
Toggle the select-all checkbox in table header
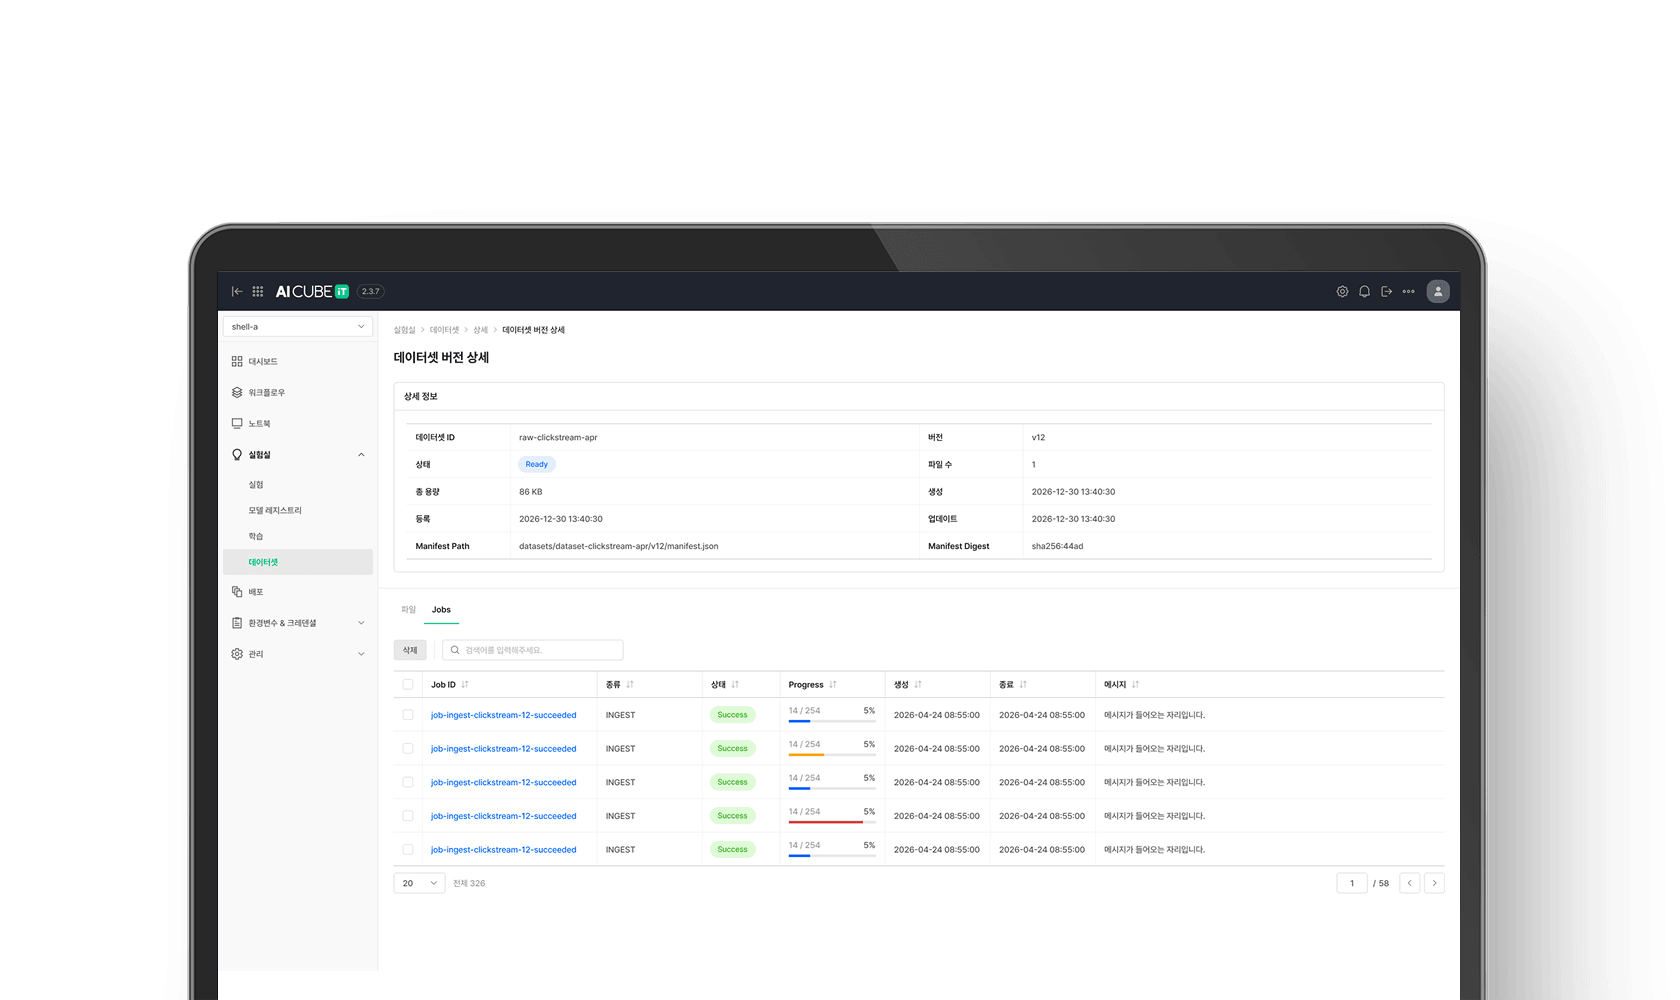tap(408, 685)
